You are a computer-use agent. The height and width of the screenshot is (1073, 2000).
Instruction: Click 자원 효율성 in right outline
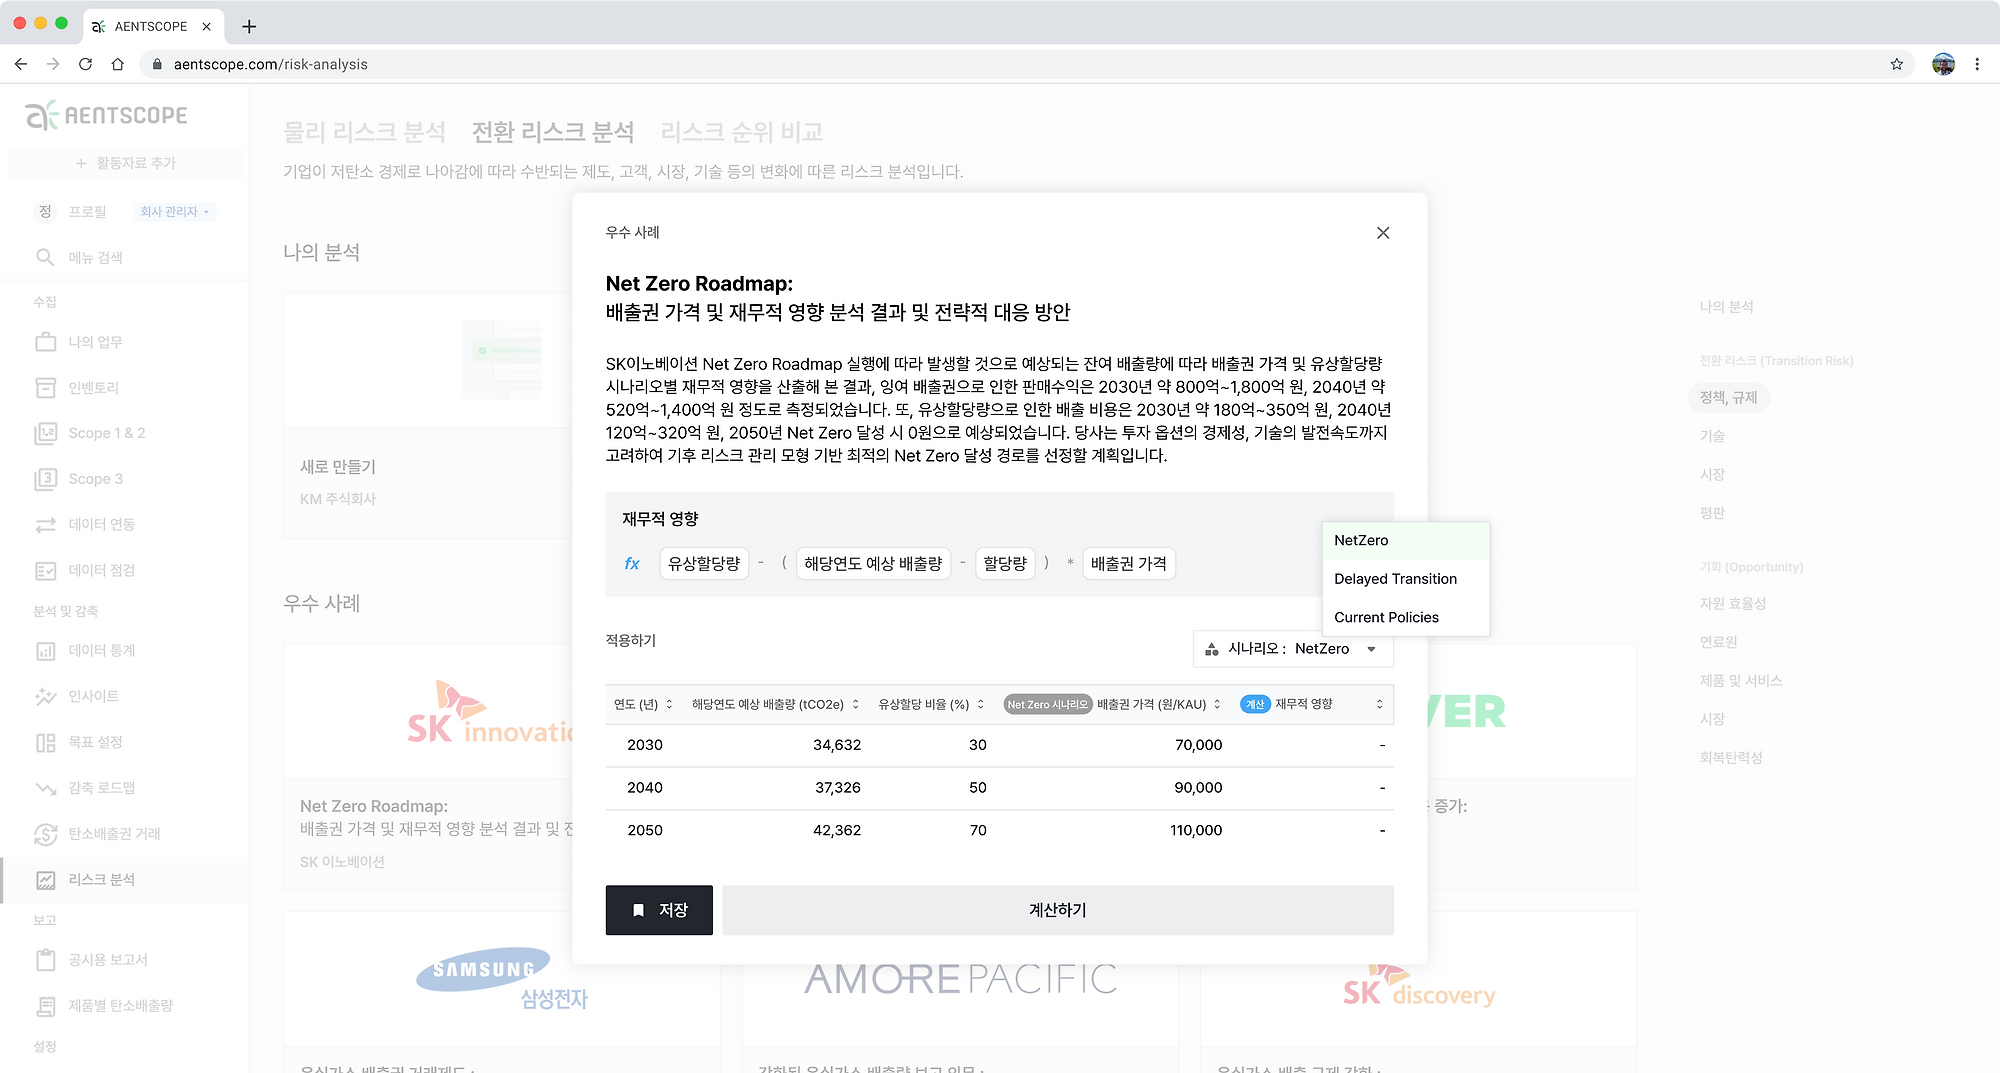tap(1733, 604)
